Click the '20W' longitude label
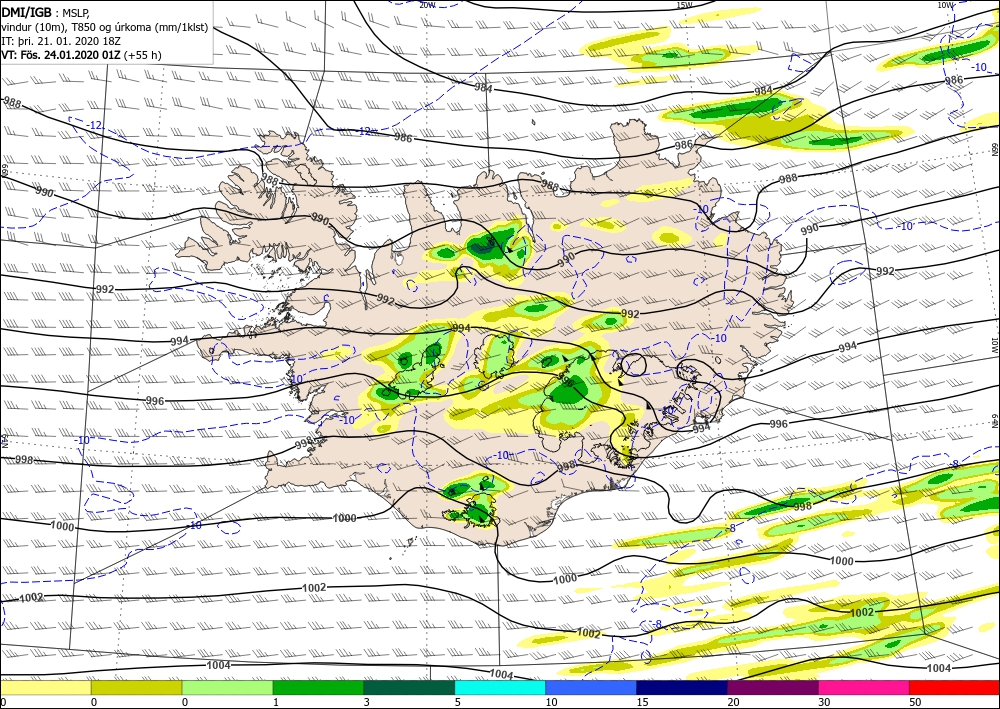Viewport: 1000px width, 709px height. coord(427,5)
